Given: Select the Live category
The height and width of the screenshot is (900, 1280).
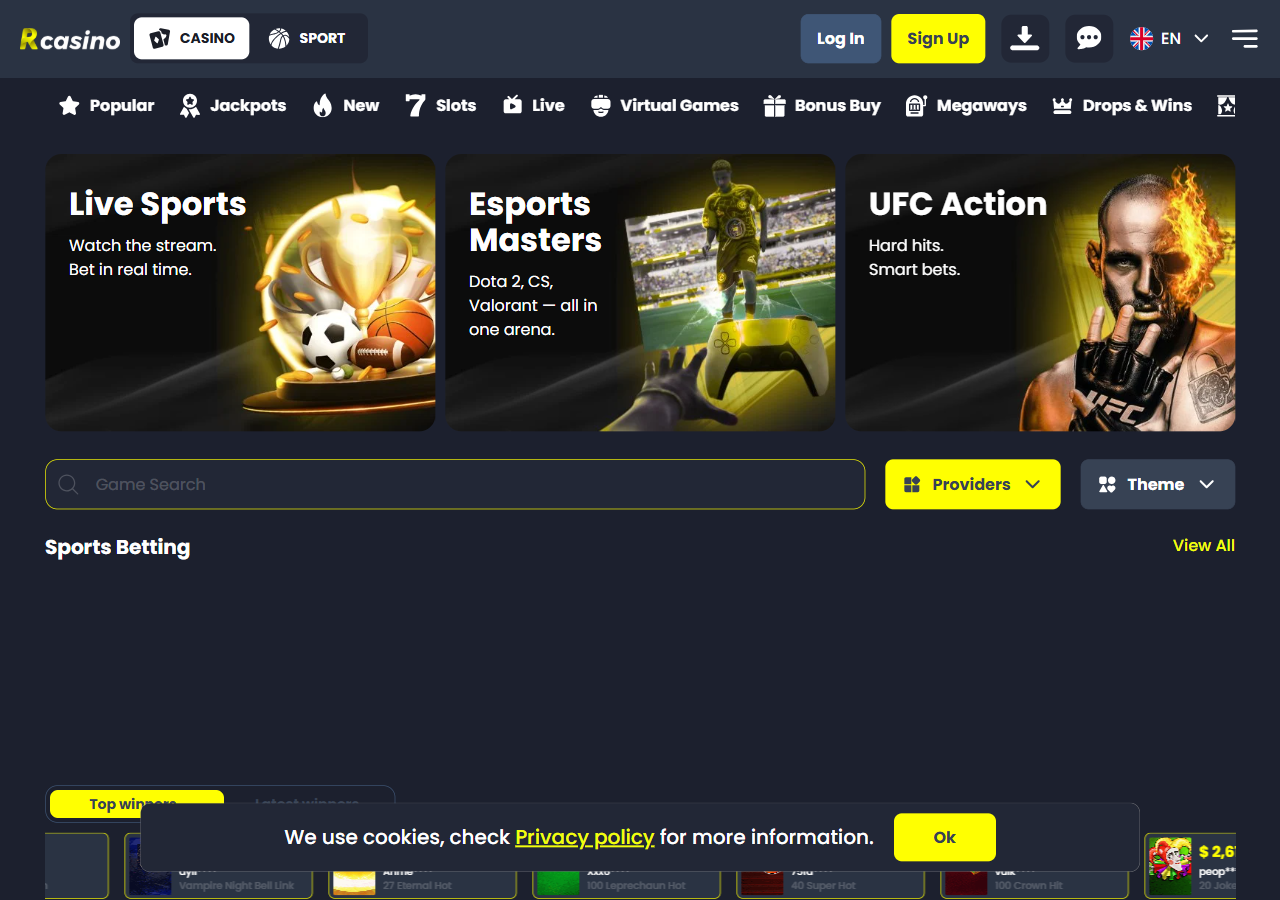Looking at the screenshot, I should click(533, 105).
